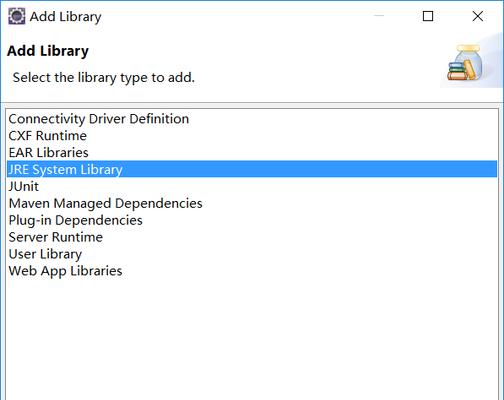Click the Eclipse icon in the title bar
This screenshot has height=400, width=504.
[x=16, y=16]
